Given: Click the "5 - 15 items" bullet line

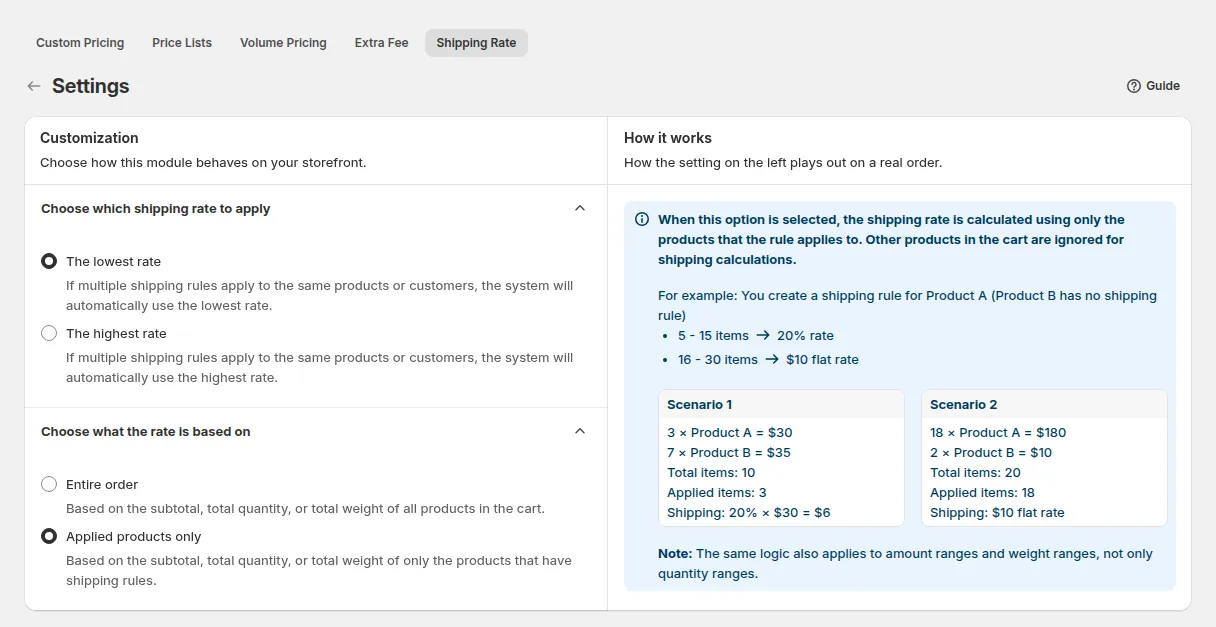Looking at the screenshot, I should (x=756, y=336).
